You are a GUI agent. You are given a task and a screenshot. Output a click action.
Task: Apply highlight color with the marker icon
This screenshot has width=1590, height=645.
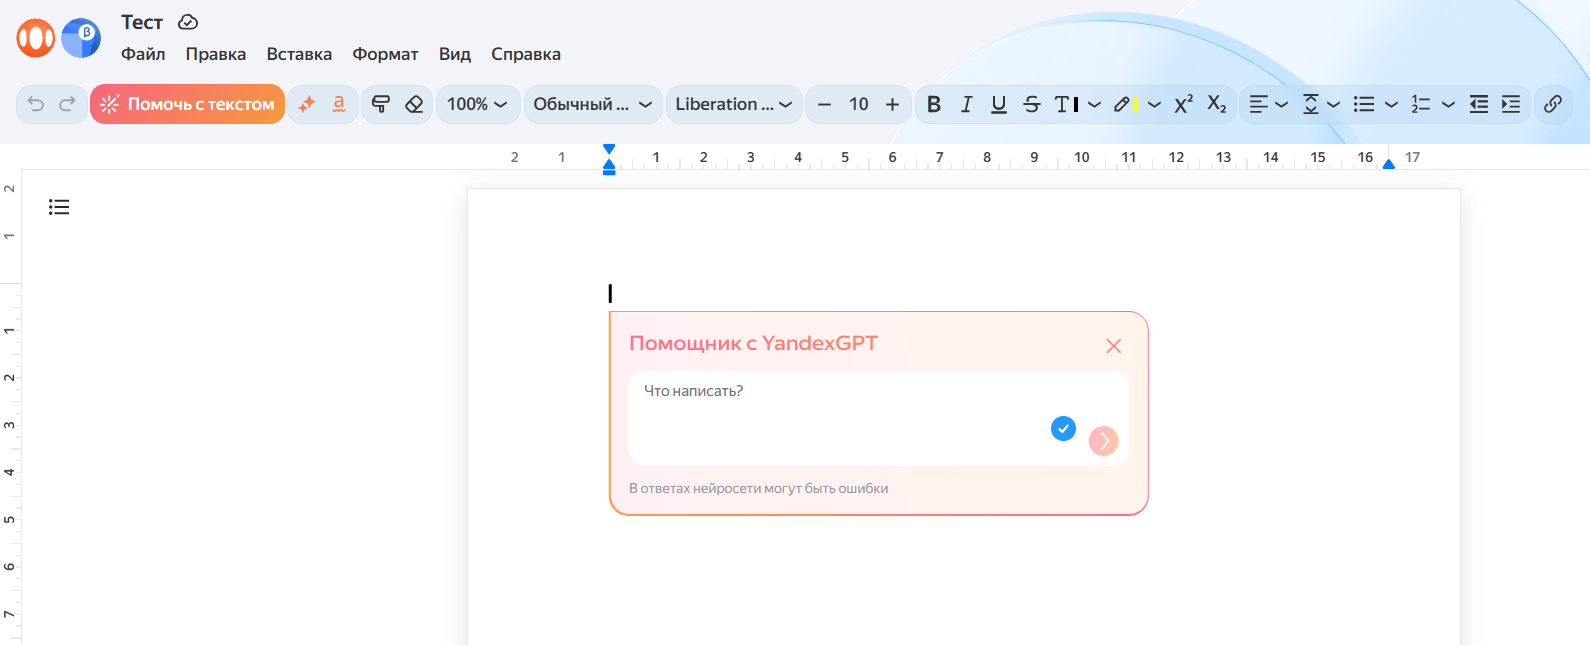click(x=1125, y=104)
